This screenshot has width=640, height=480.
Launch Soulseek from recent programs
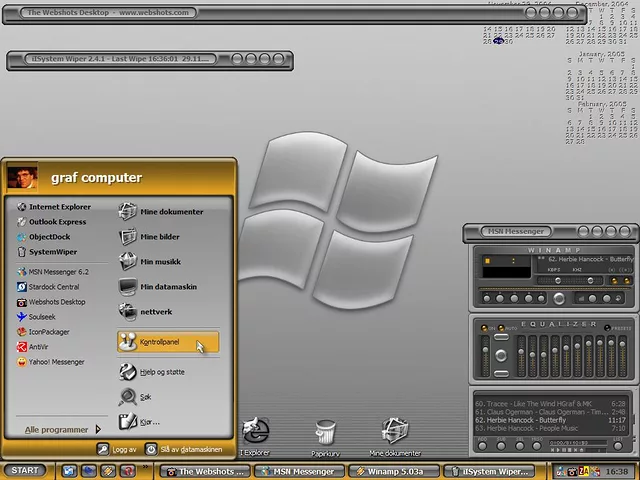pos(36,317)
